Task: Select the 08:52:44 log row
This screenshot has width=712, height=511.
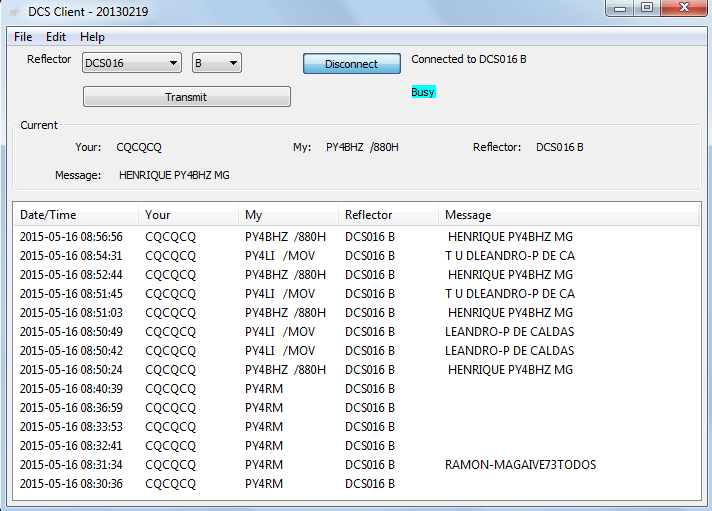Action: click(x=356, y=275)
